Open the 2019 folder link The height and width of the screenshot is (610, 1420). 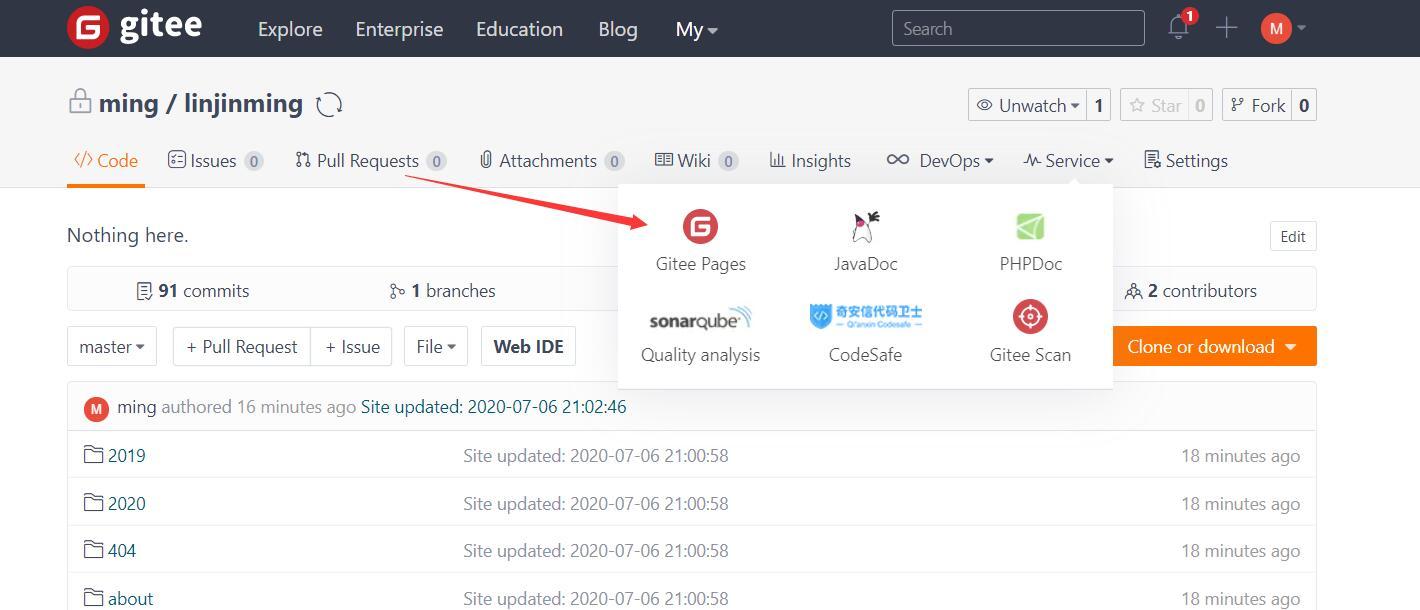127,455
